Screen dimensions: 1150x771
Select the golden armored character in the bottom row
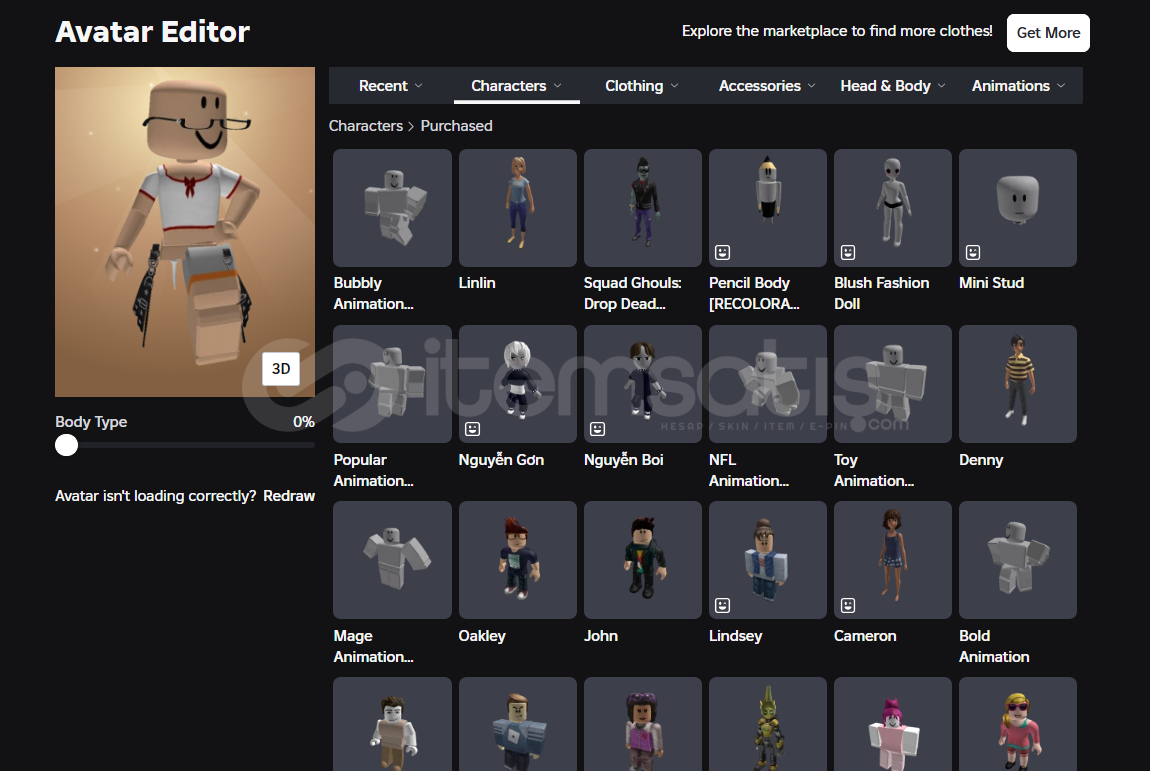pyautogui.click(x=768, y=724)
